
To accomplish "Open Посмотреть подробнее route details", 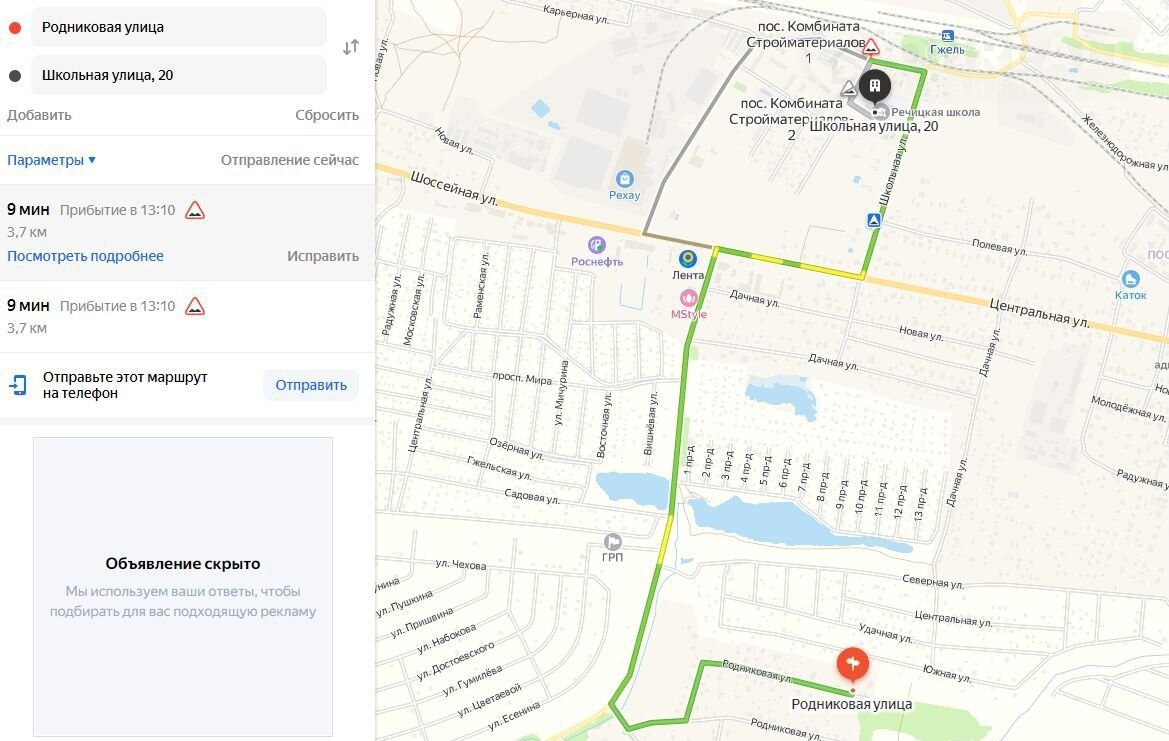I will point(85,256).
